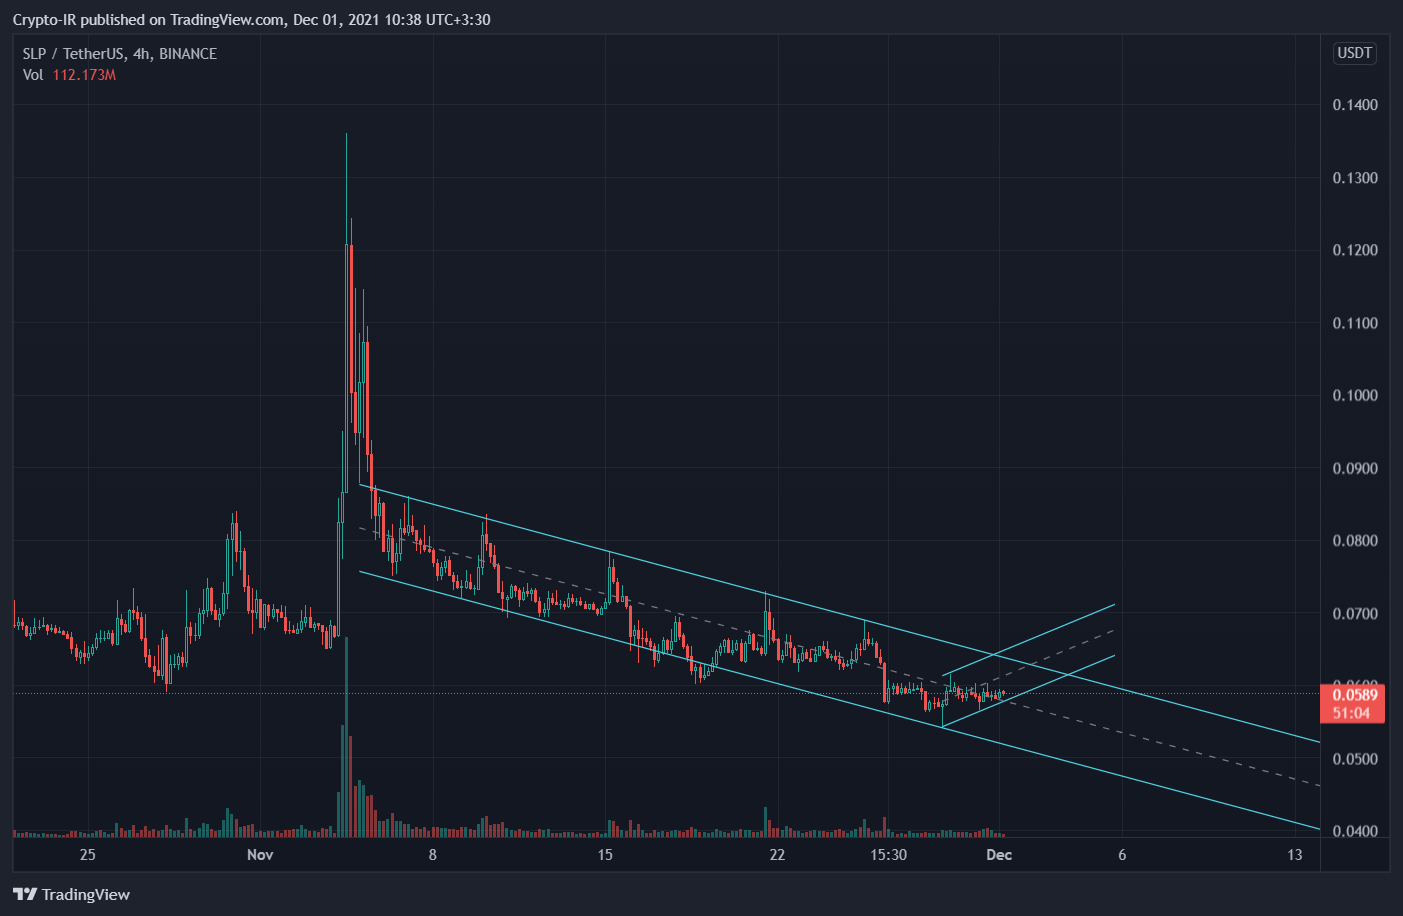Click the Nov date label on time axis
This screenshot has width=1403, height=916.
pos(260,854)
